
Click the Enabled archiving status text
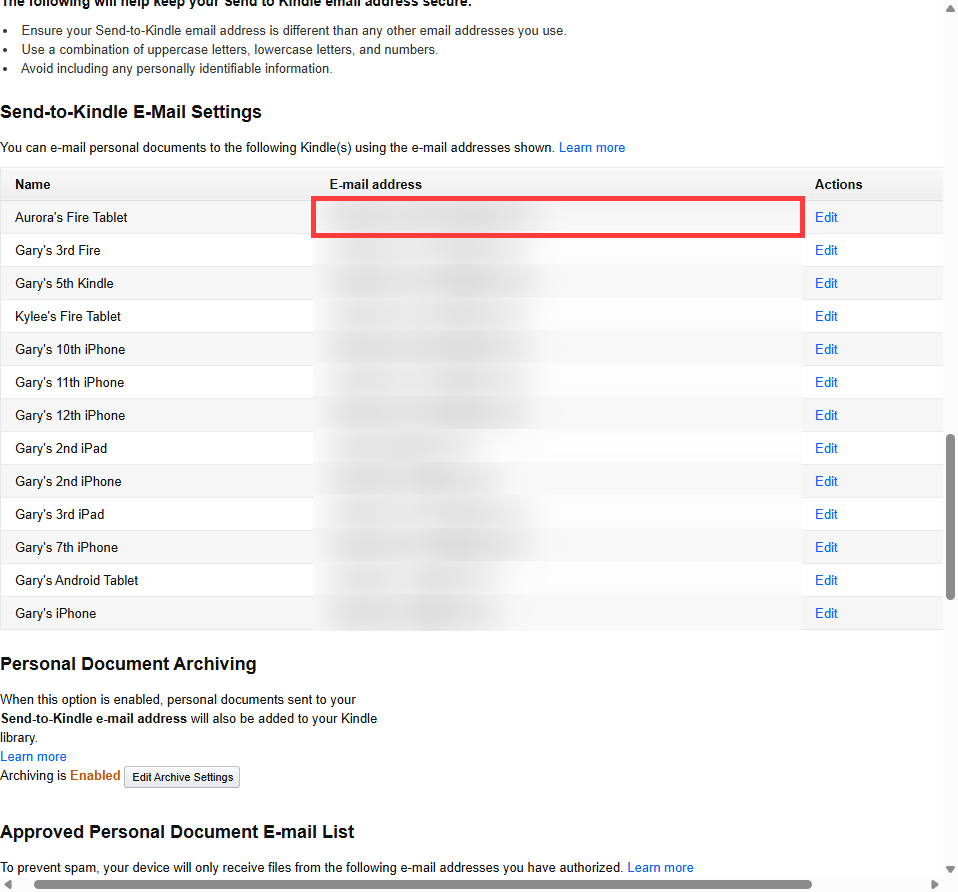tap(95, 775)
